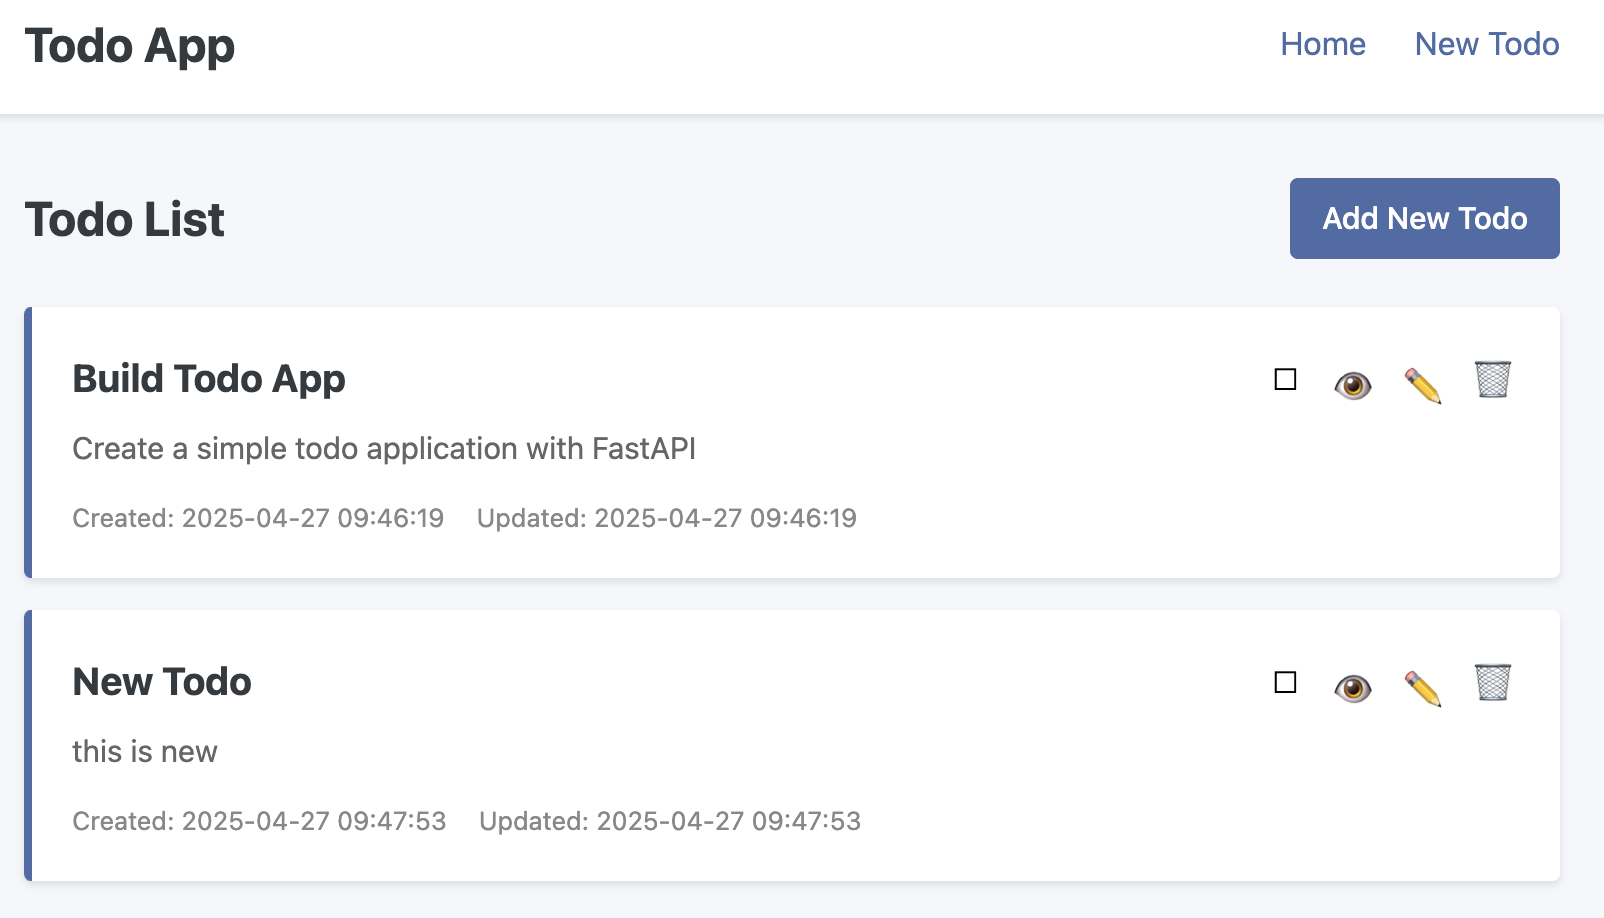Click Created timestamp ending 09:46:19
The image size is (1604, 918).
point(258,518)
